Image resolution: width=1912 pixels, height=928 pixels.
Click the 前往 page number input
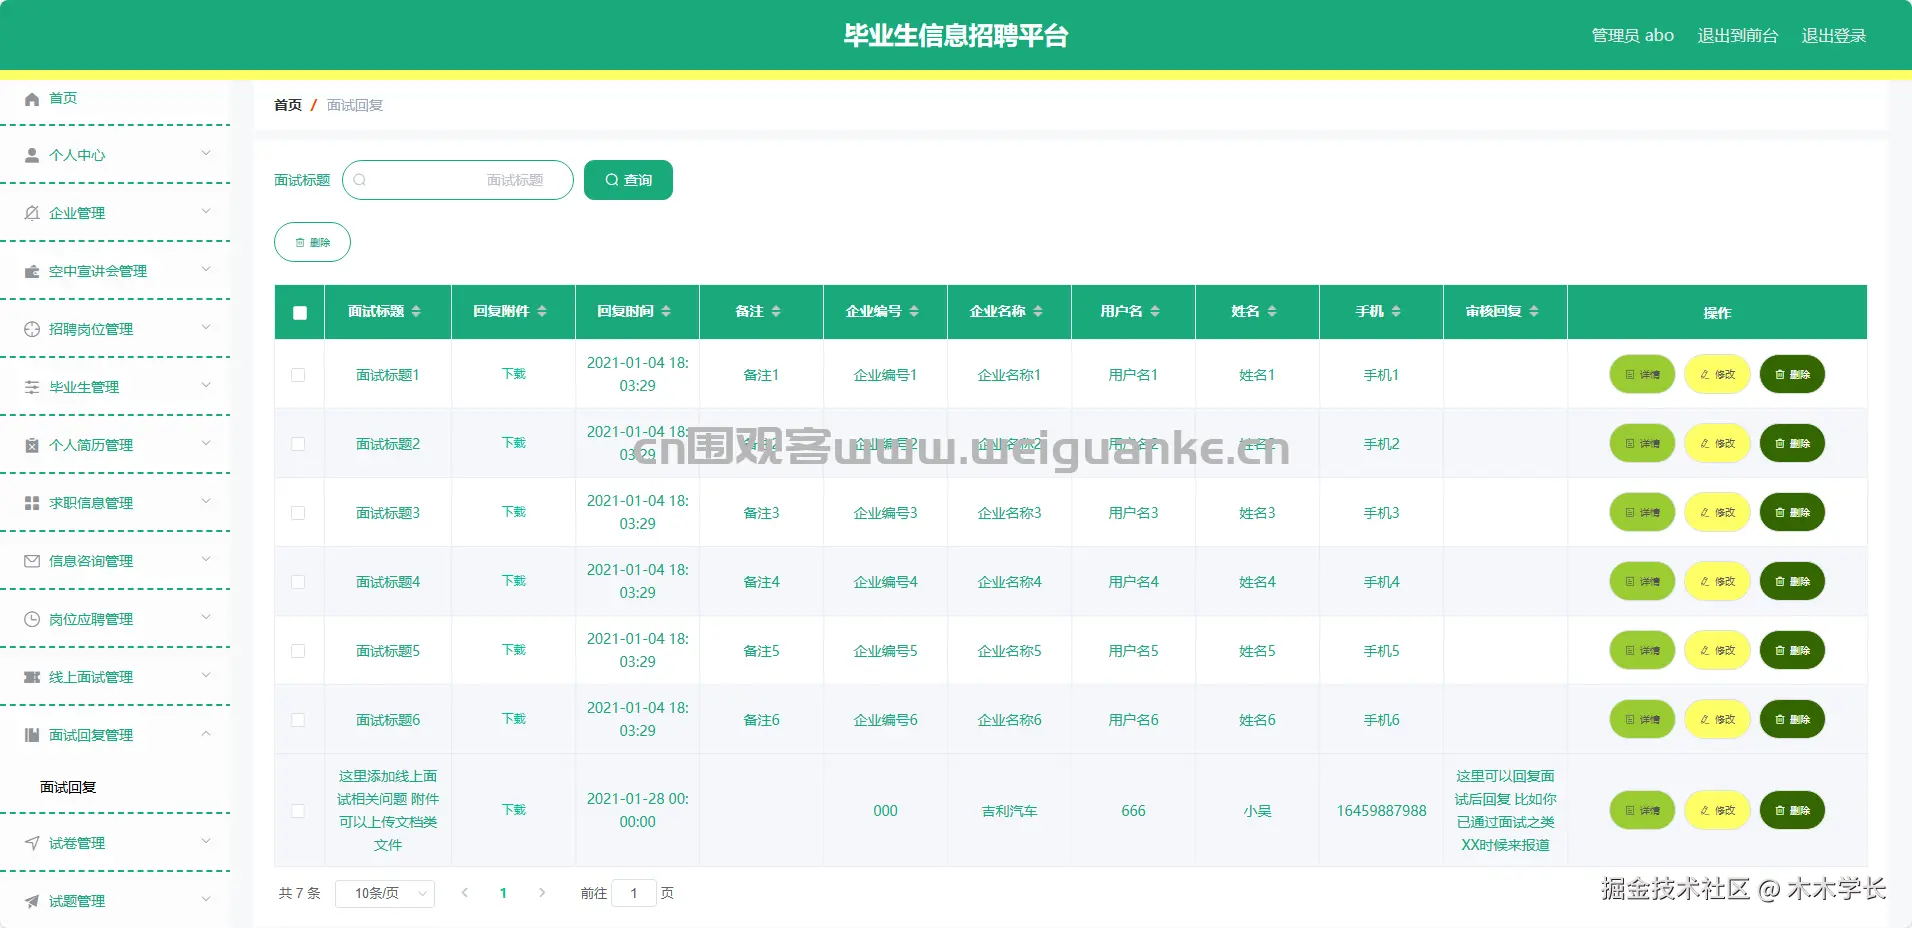(634, 893)
